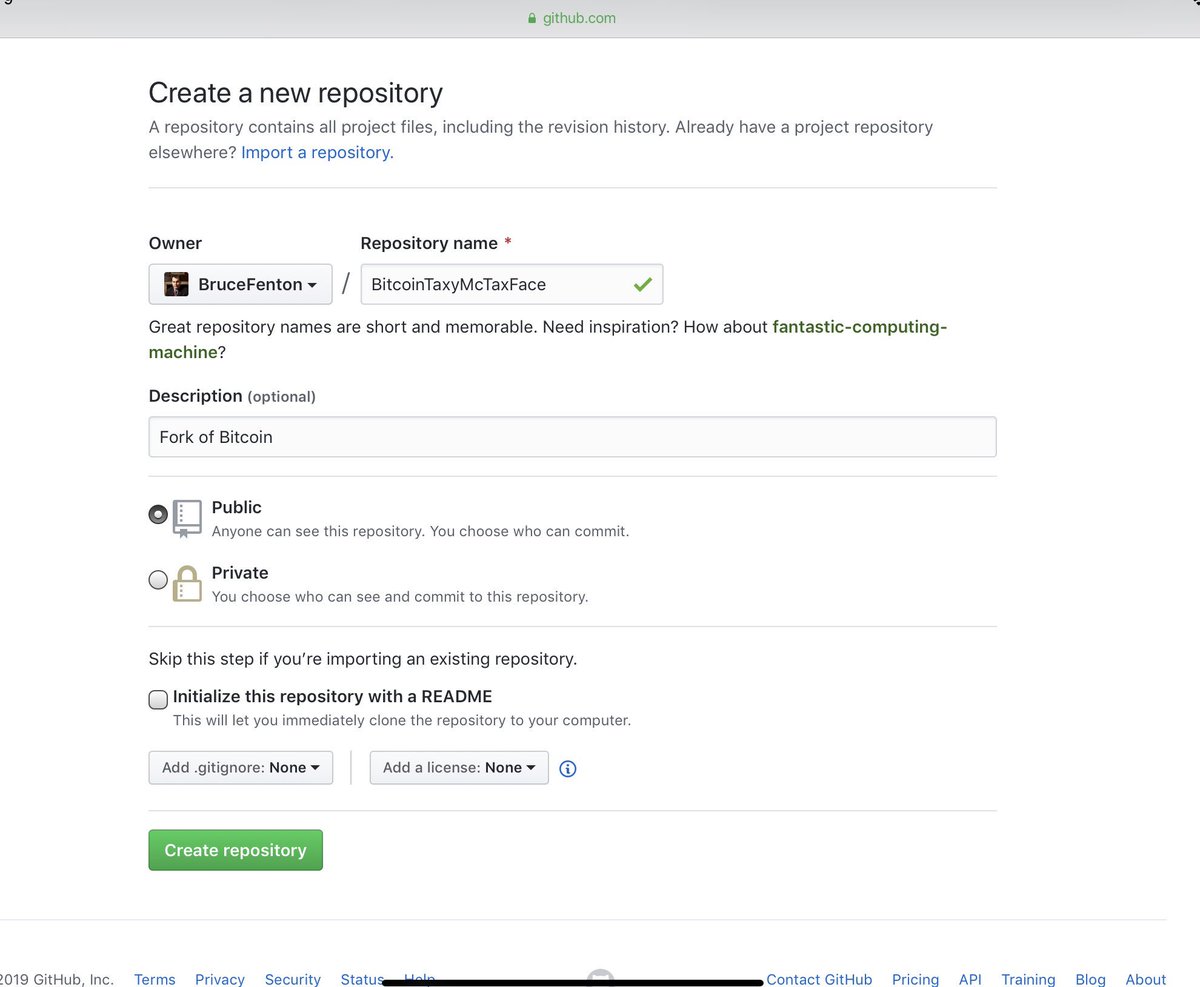Click the 'Owner' label
1200x987 pixels.
pos(175,243)
